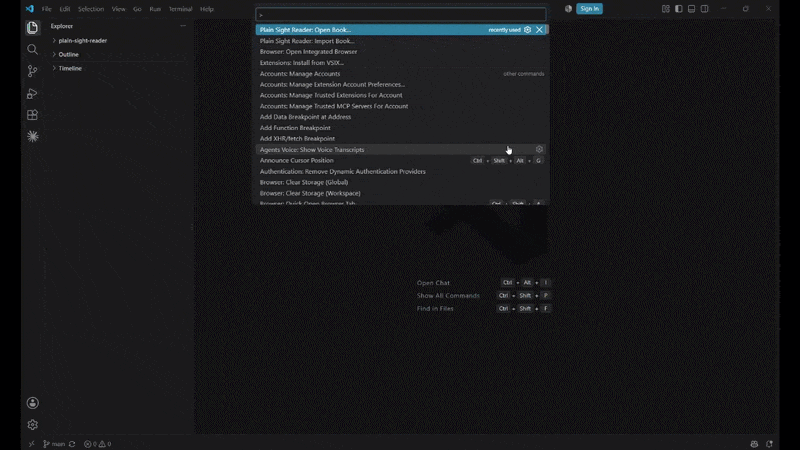
Task: Select Agents Voice: Show Voice Transcripts
Action: (402, 149)
